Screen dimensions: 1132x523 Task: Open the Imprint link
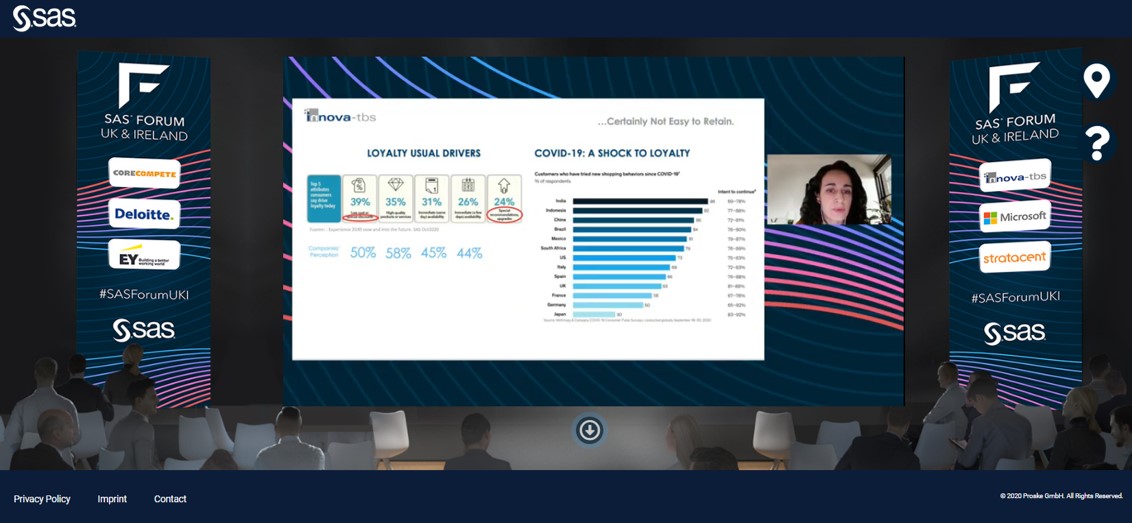point(112,499)
